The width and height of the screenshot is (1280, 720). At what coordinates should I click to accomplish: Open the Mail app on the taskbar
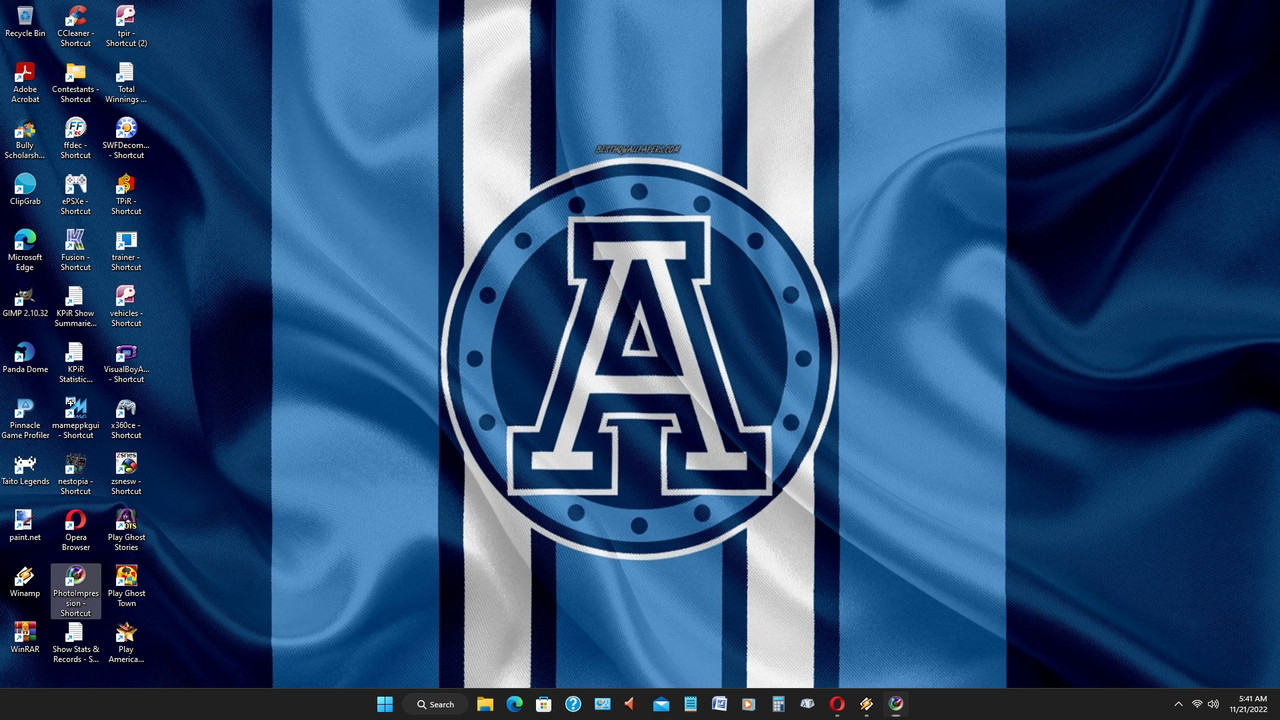click(661, 704)
